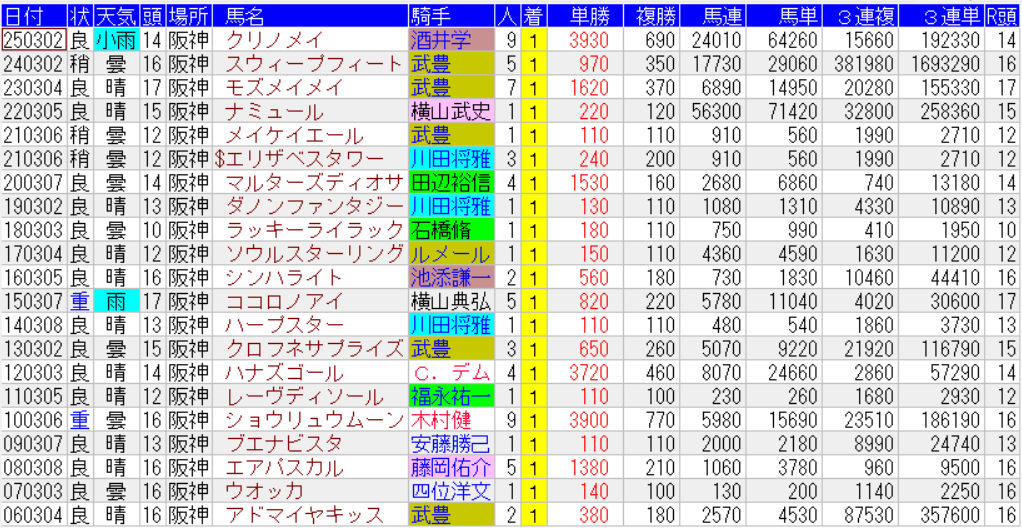This screenshot has height=528, width=1022.
Task: Select the 騎手 column header
Action: tap(430, 16)
